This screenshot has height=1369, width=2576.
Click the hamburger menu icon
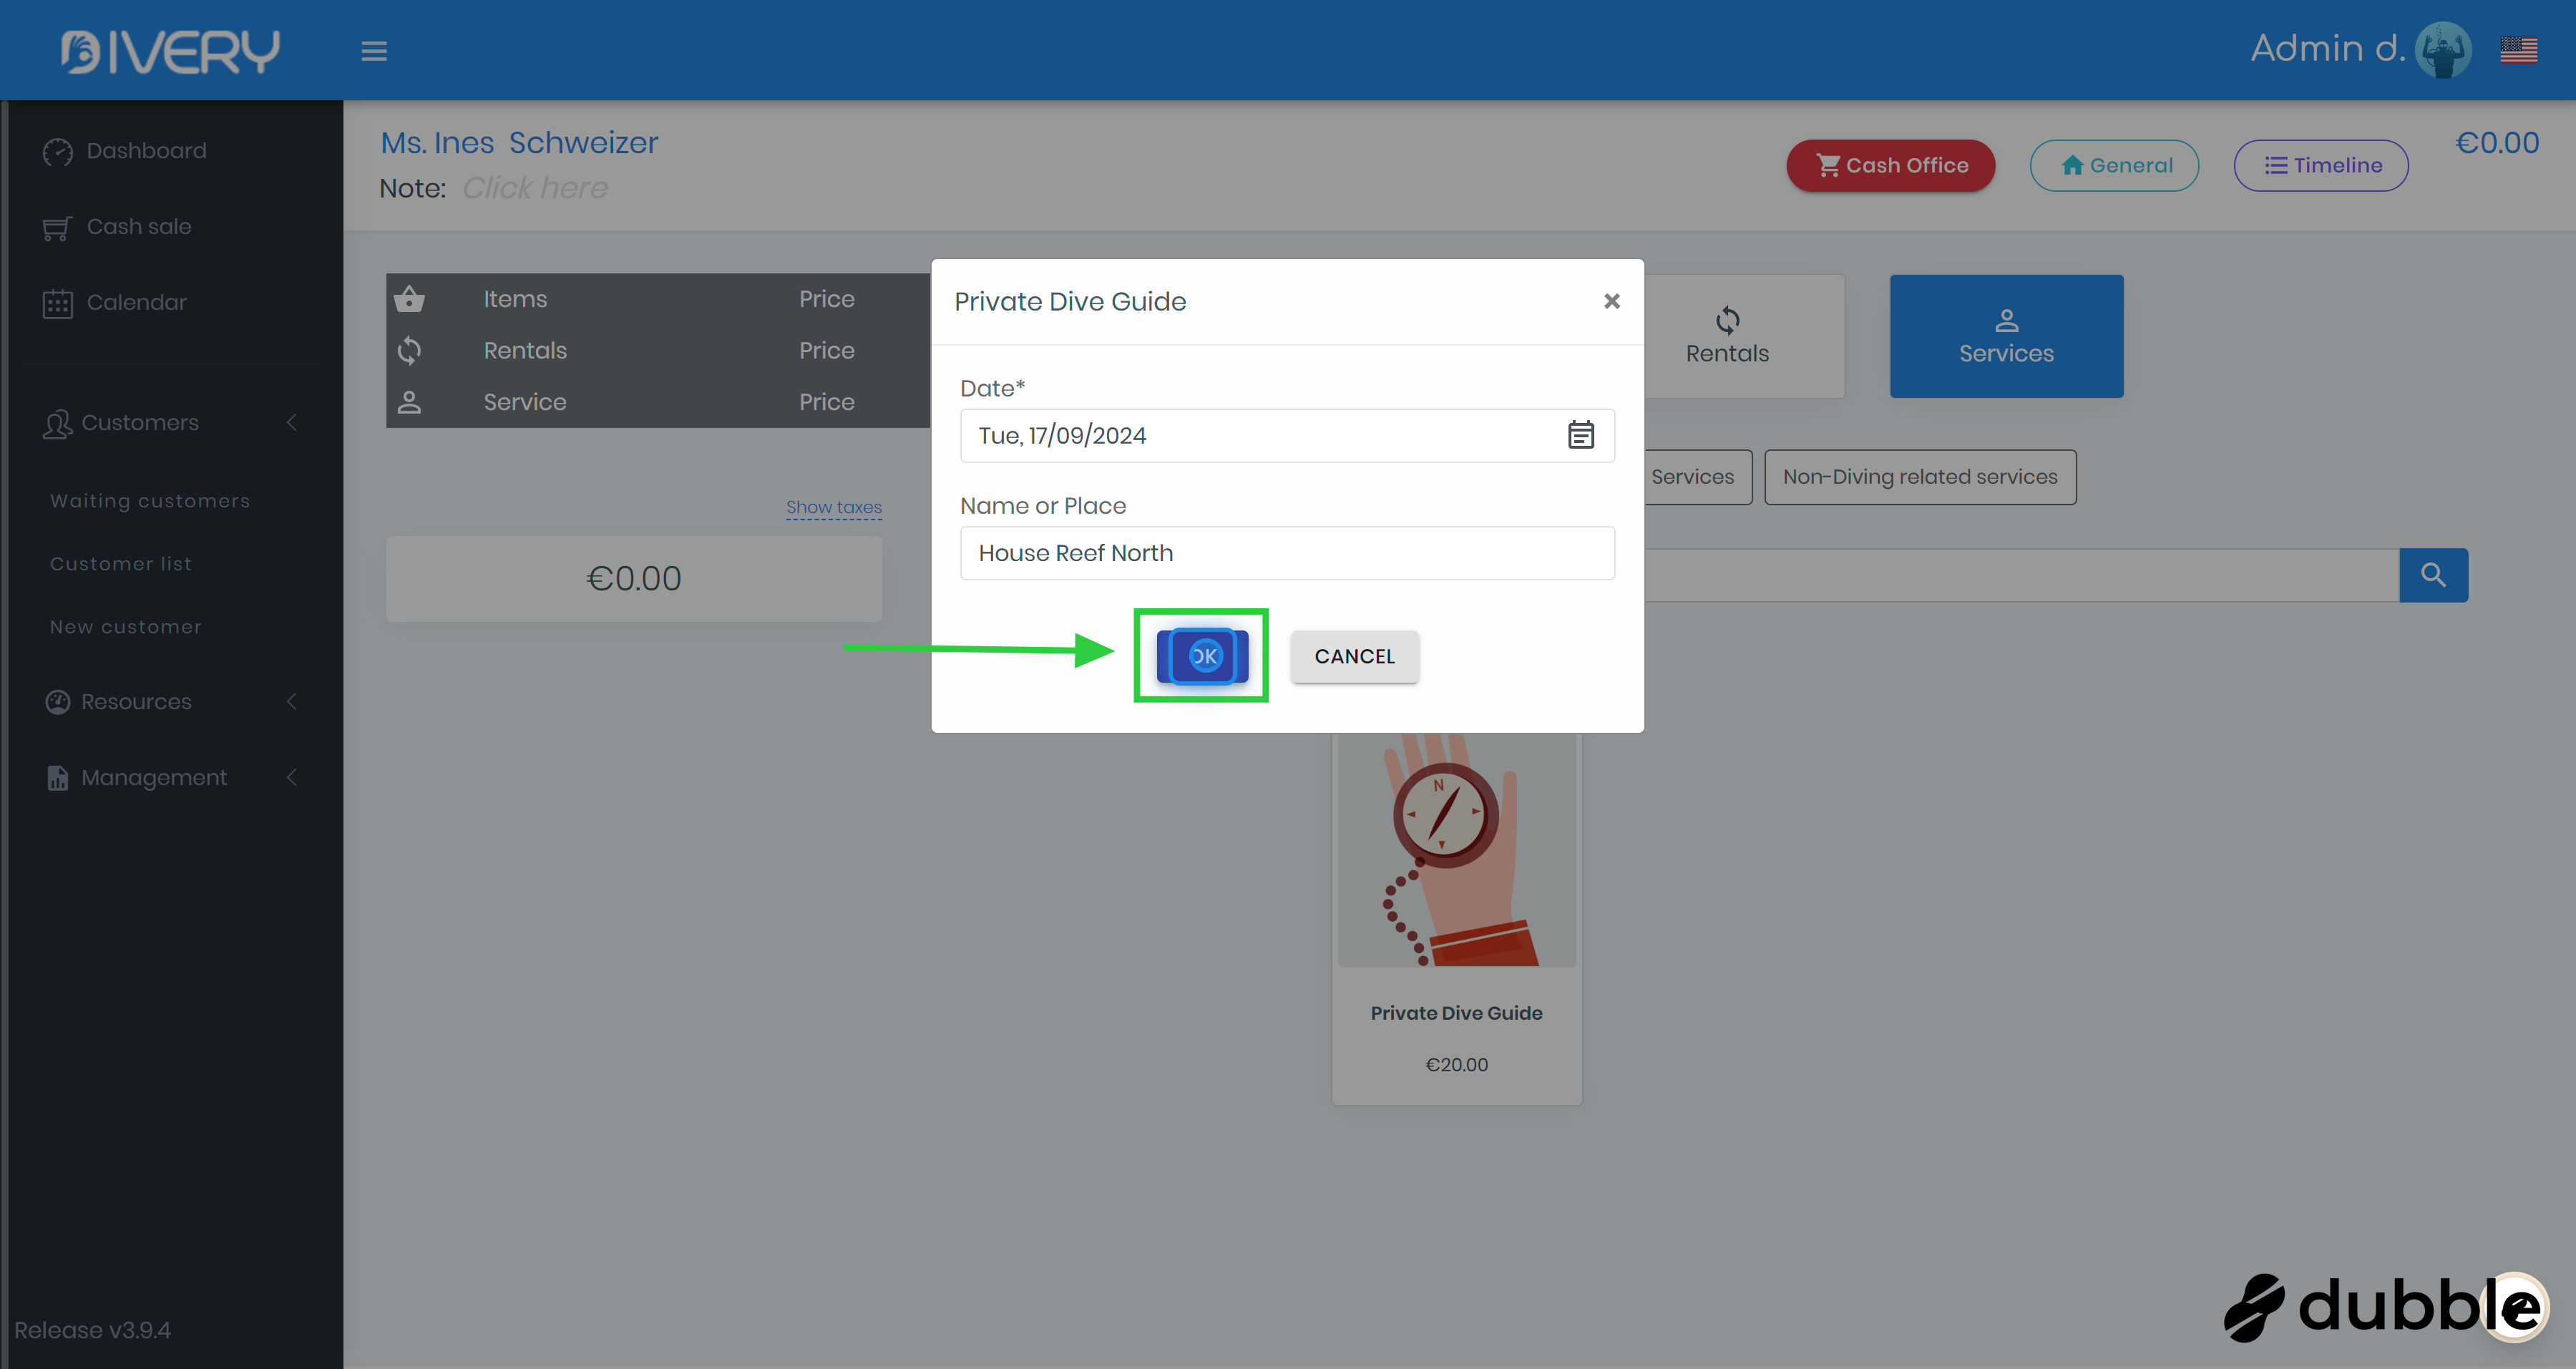tap(374, 51)
